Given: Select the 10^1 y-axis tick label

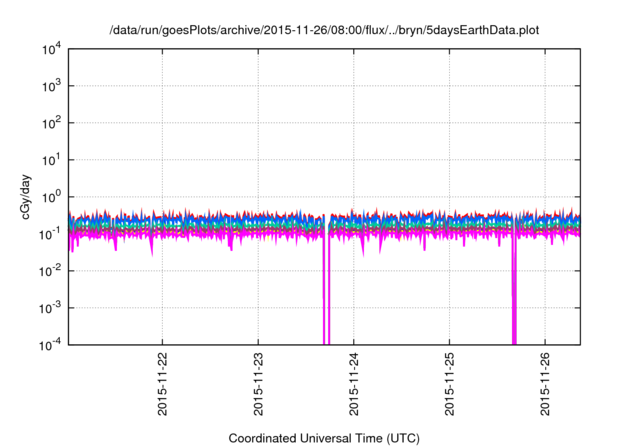Looking at the screenshot, I should [x=52, y=160].
